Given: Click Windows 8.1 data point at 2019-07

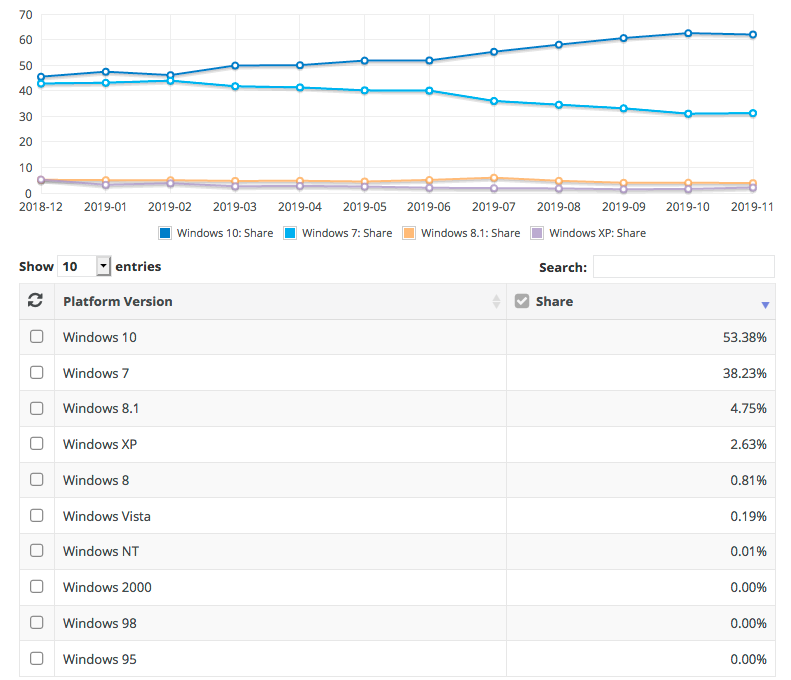Looking at the screenshot, I should pyautogui.click(x=494, y=178).
